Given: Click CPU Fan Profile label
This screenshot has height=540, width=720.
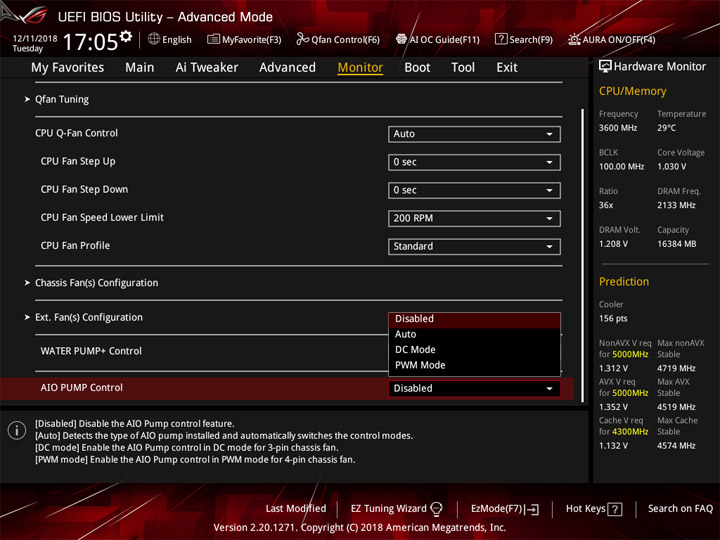Looking at the screenshot, I should 75,246.
